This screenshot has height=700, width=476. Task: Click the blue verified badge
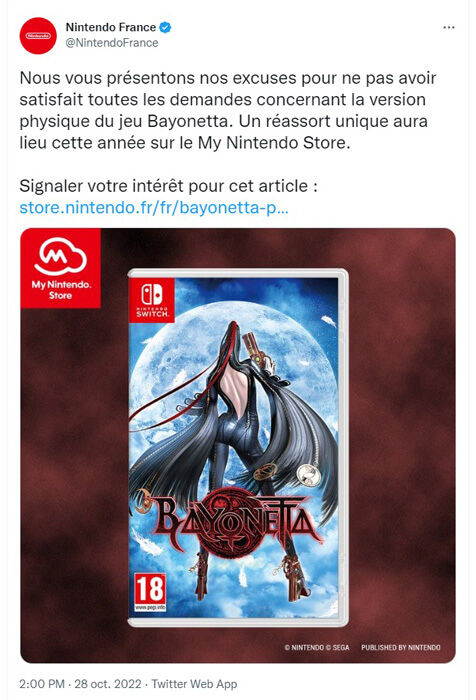tap(165, 28)
